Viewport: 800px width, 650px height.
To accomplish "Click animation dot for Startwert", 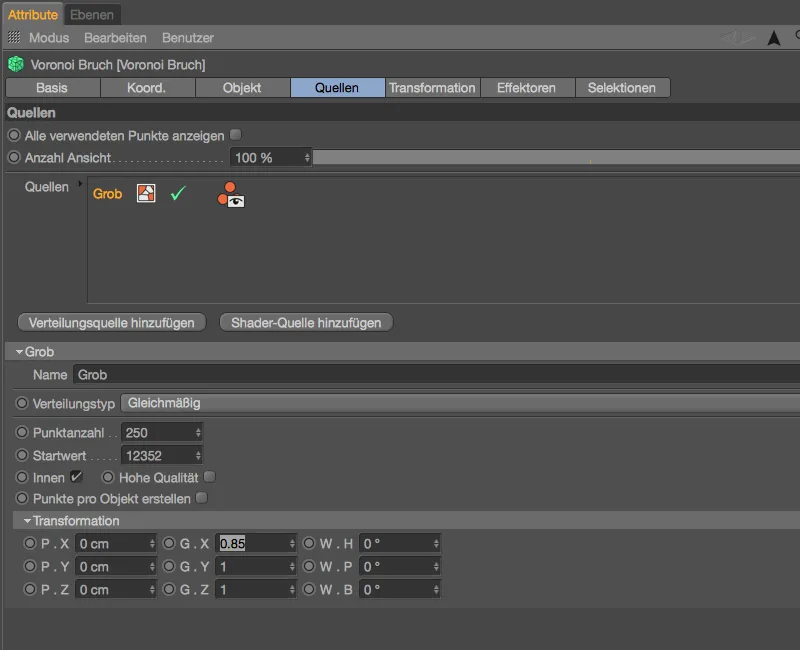I will pos(22,455).
